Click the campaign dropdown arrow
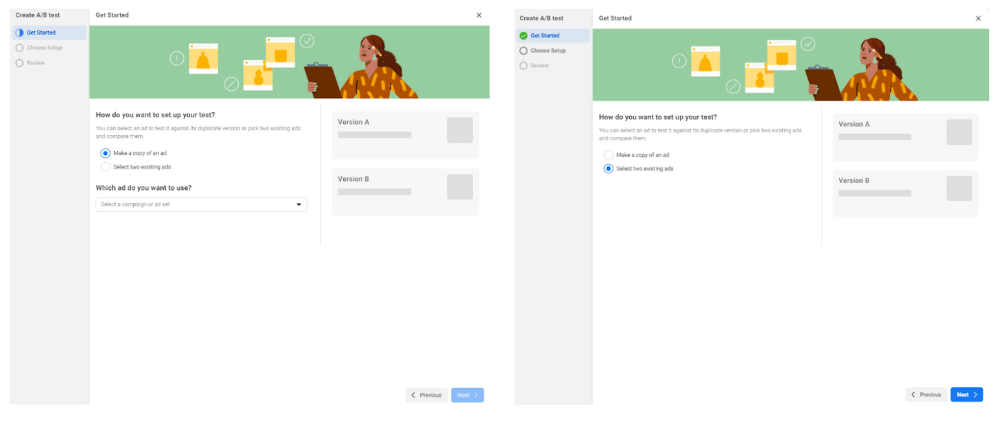Viewport: 1006px width, 424px height. (x=298, y=204)
